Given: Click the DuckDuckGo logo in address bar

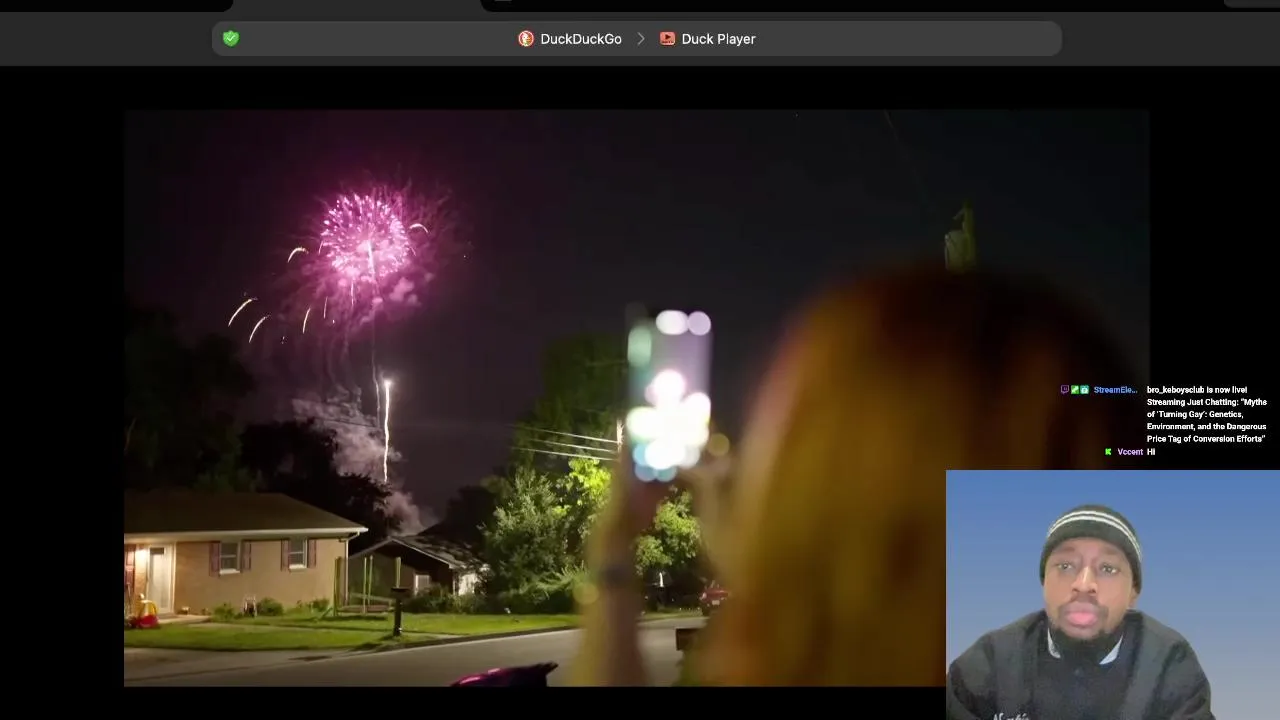Looking at the screenshot, I should click(x=526, y=39).
